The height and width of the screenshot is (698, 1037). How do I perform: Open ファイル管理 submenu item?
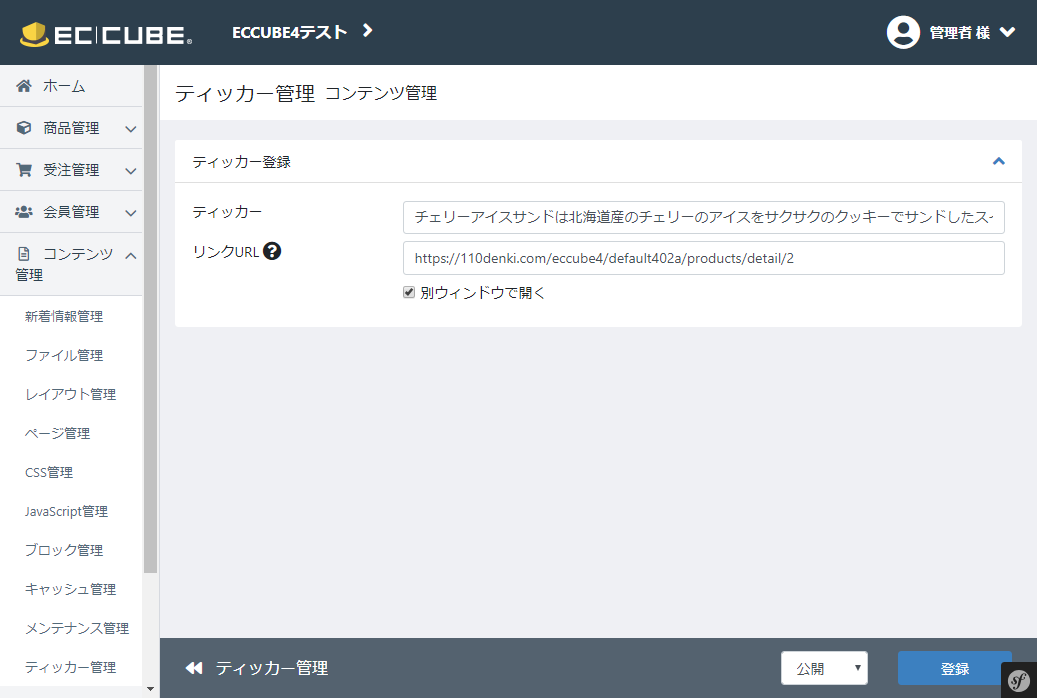click(64, 356)
